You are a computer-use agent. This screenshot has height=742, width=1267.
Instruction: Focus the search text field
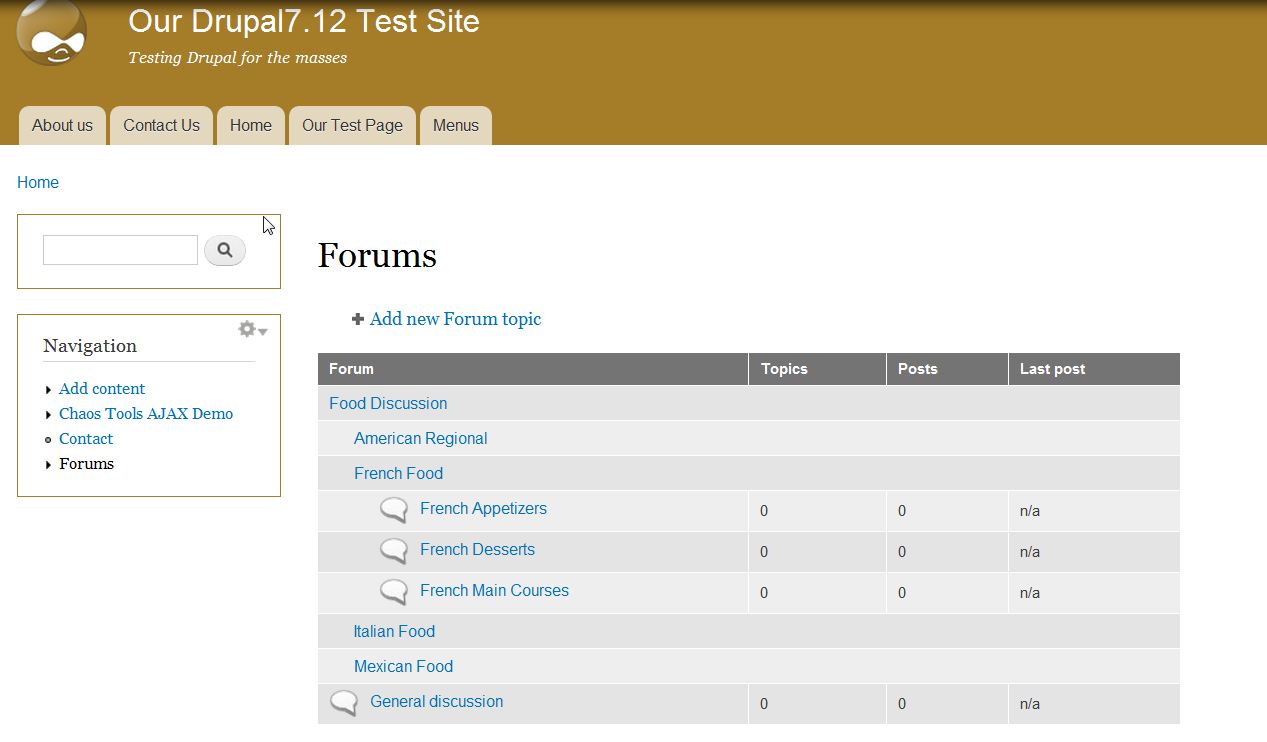120,250
